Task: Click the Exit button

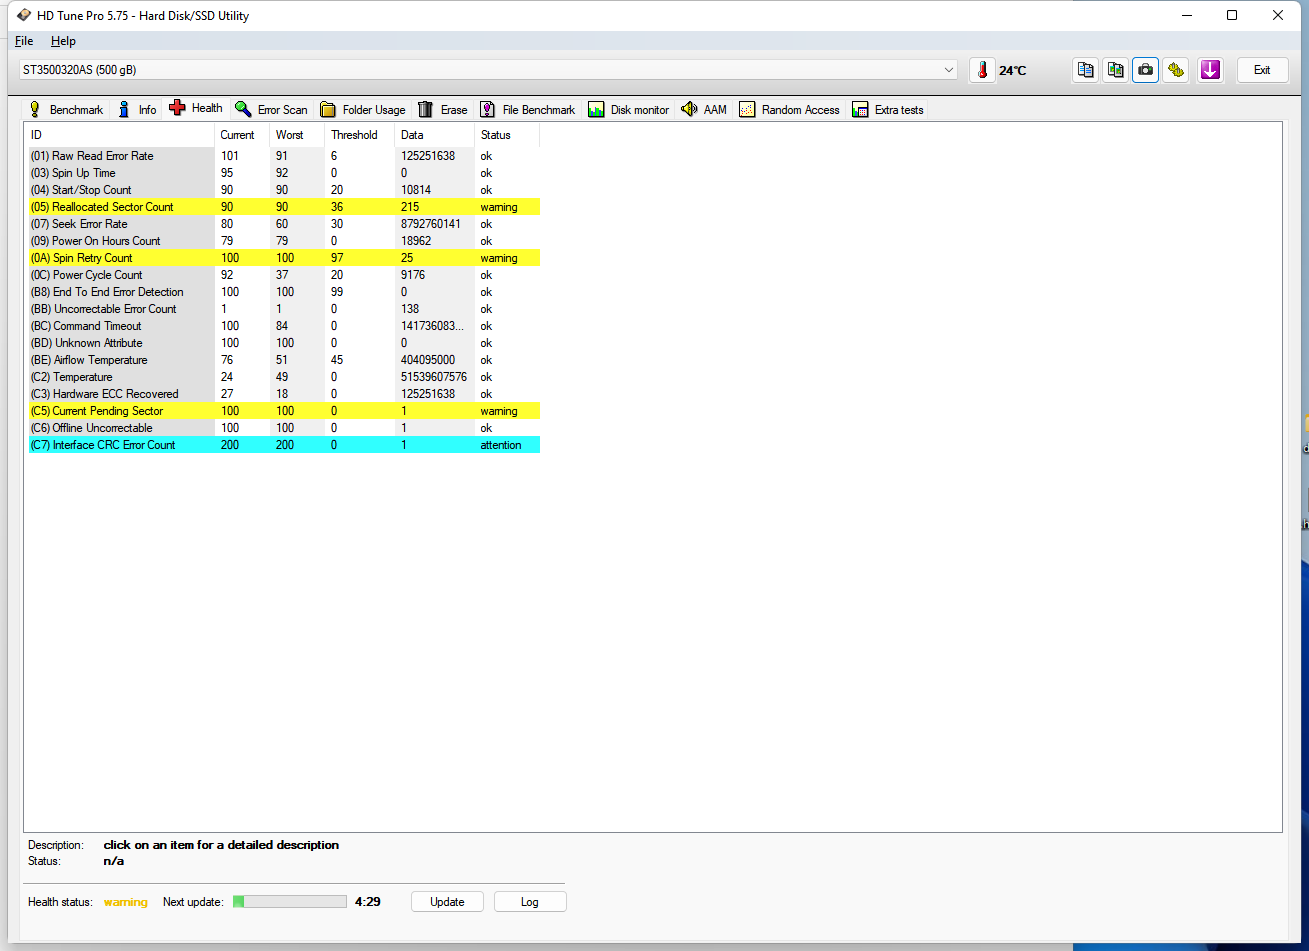Action: click(x=1262, y=70)
